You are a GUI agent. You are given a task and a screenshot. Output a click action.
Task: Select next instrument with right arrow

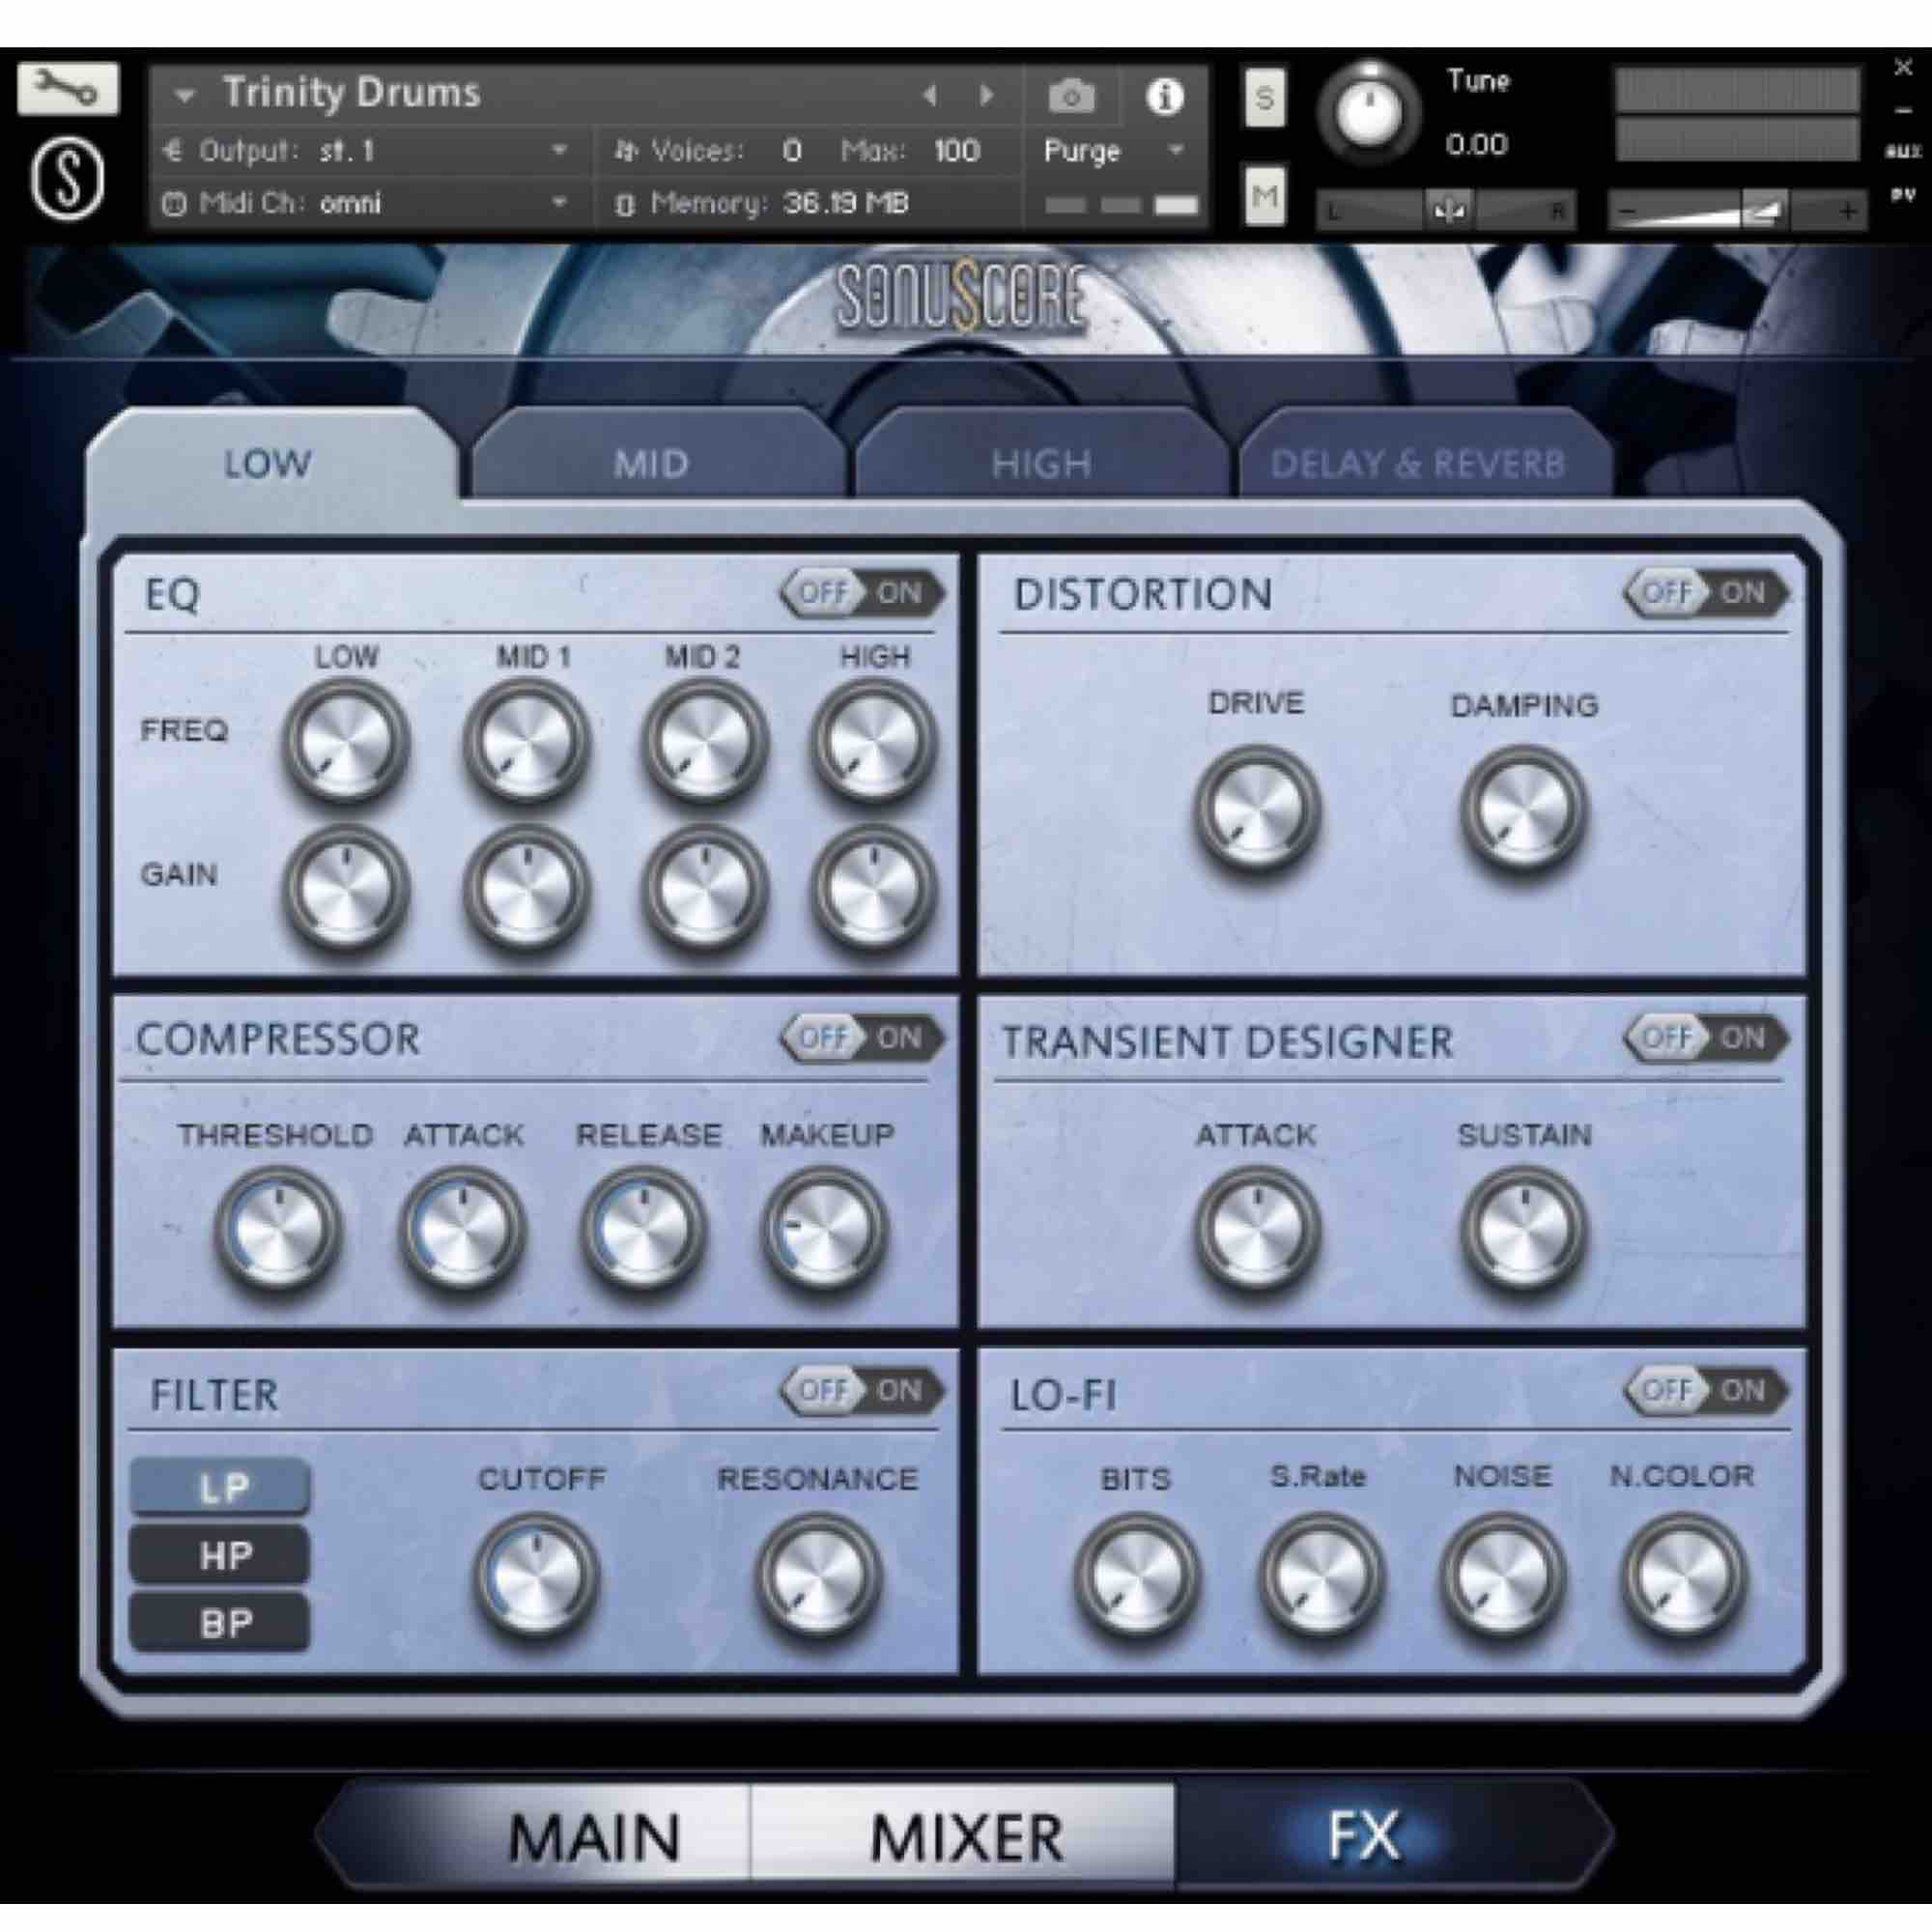pyautogui.click(x=986, y=95)
